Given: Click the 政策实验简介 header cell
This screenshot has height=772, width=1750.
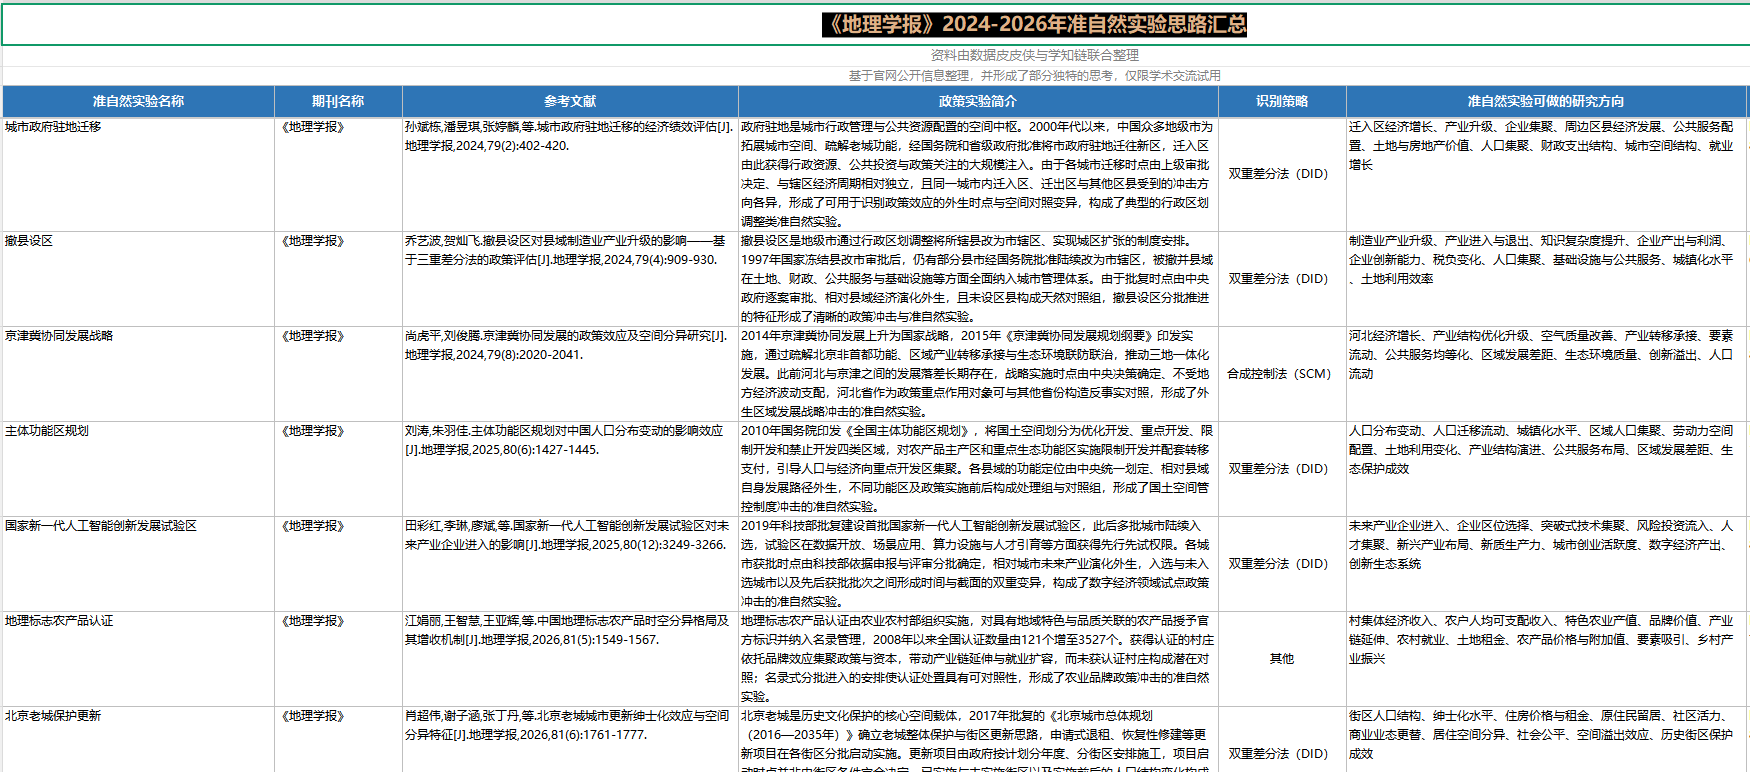Looking at the screenshot, I should (x=978, y=101).
